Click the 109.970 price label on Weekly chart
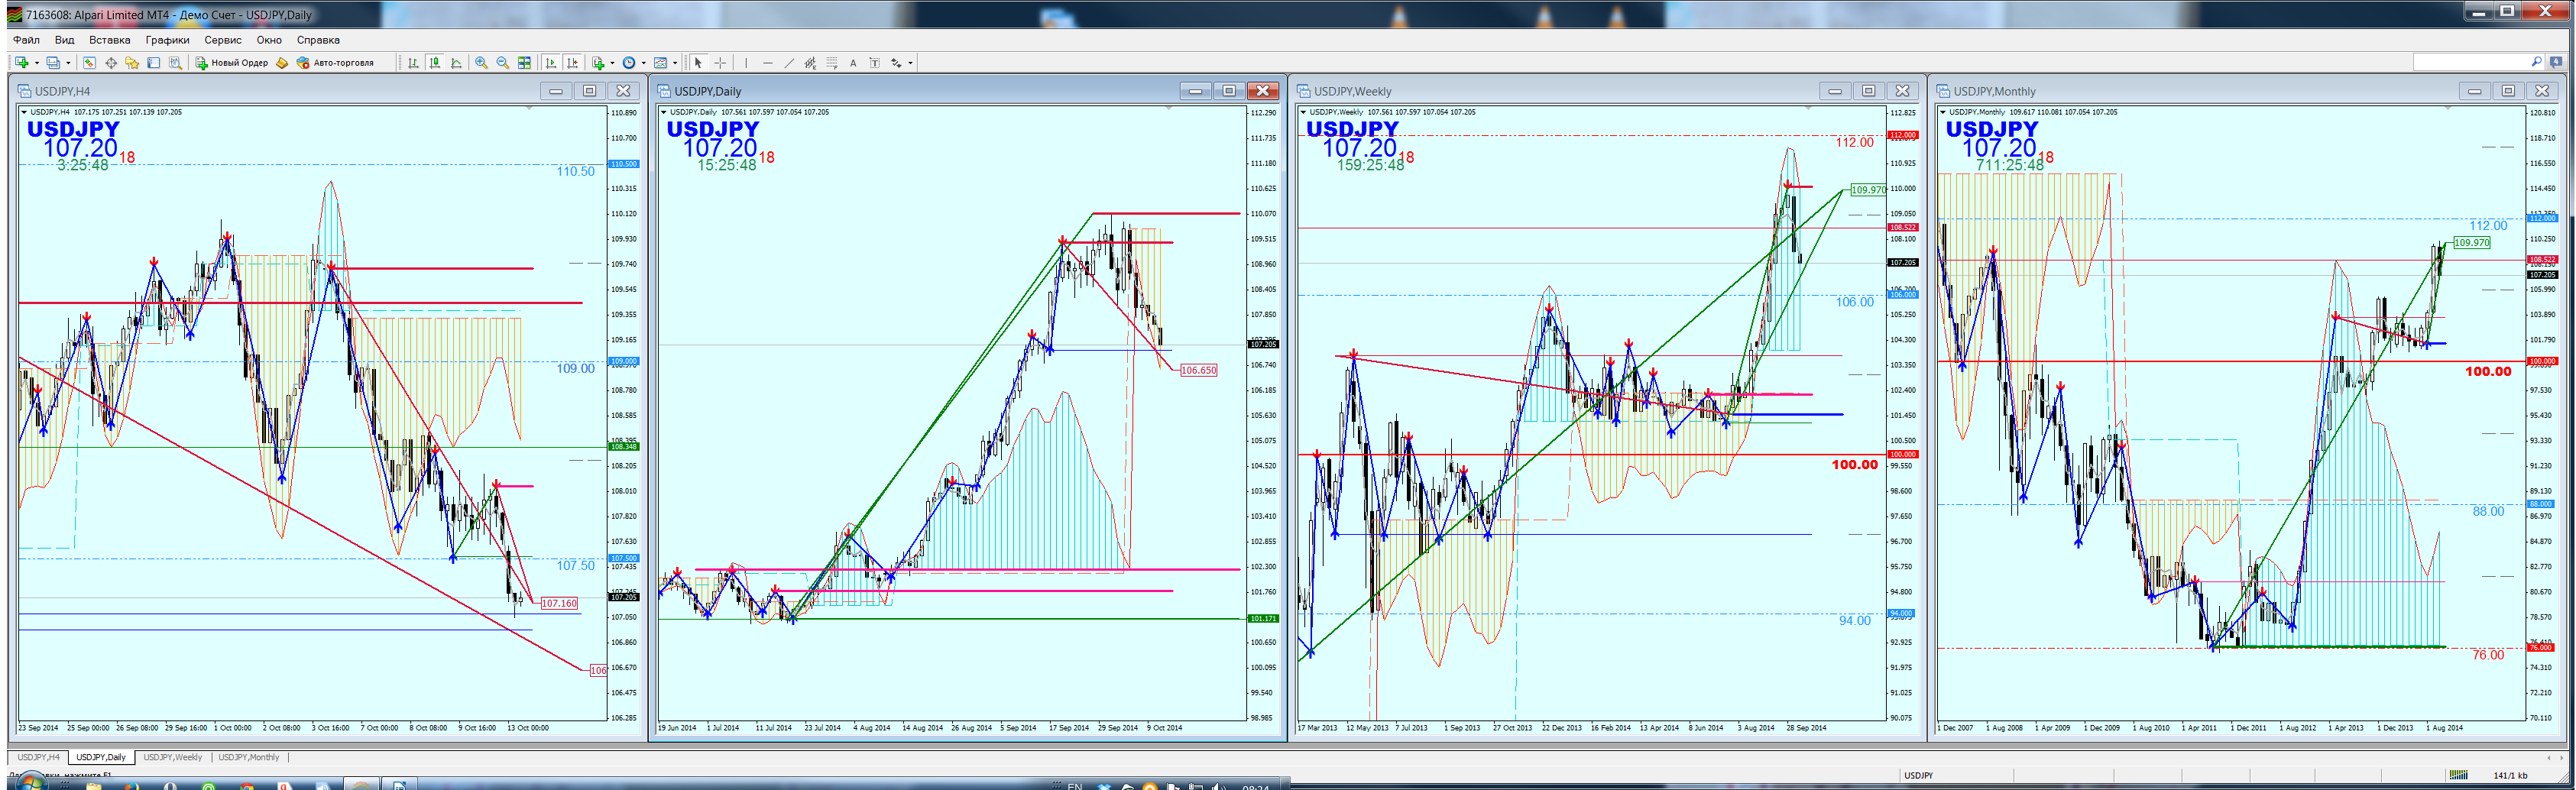This screenshot has width=2576, height=790. coord(1867,190)
